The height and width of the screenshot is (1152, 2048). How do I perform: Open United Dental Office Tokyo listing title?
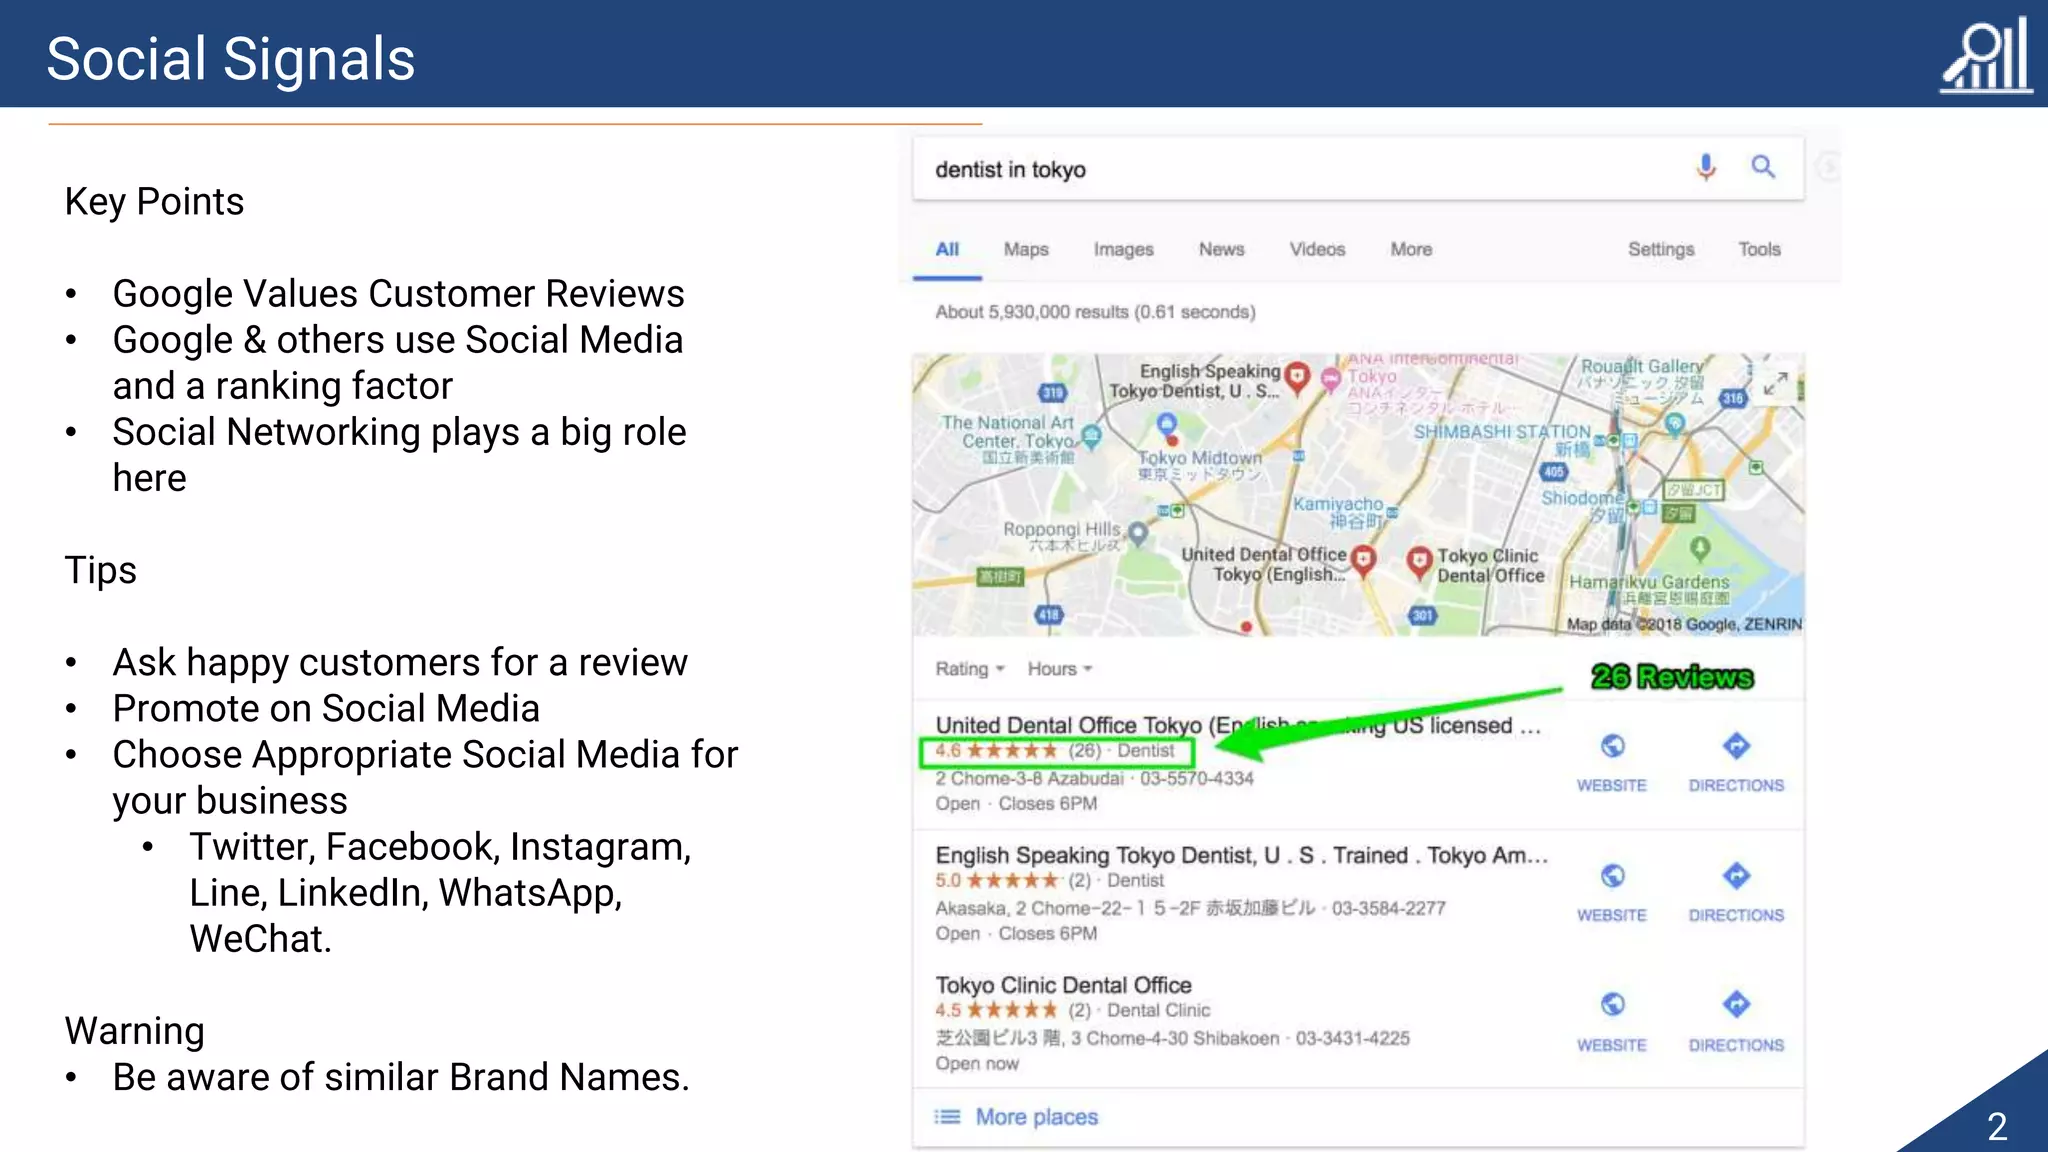pyautogui.click(x=1238, y=725)
